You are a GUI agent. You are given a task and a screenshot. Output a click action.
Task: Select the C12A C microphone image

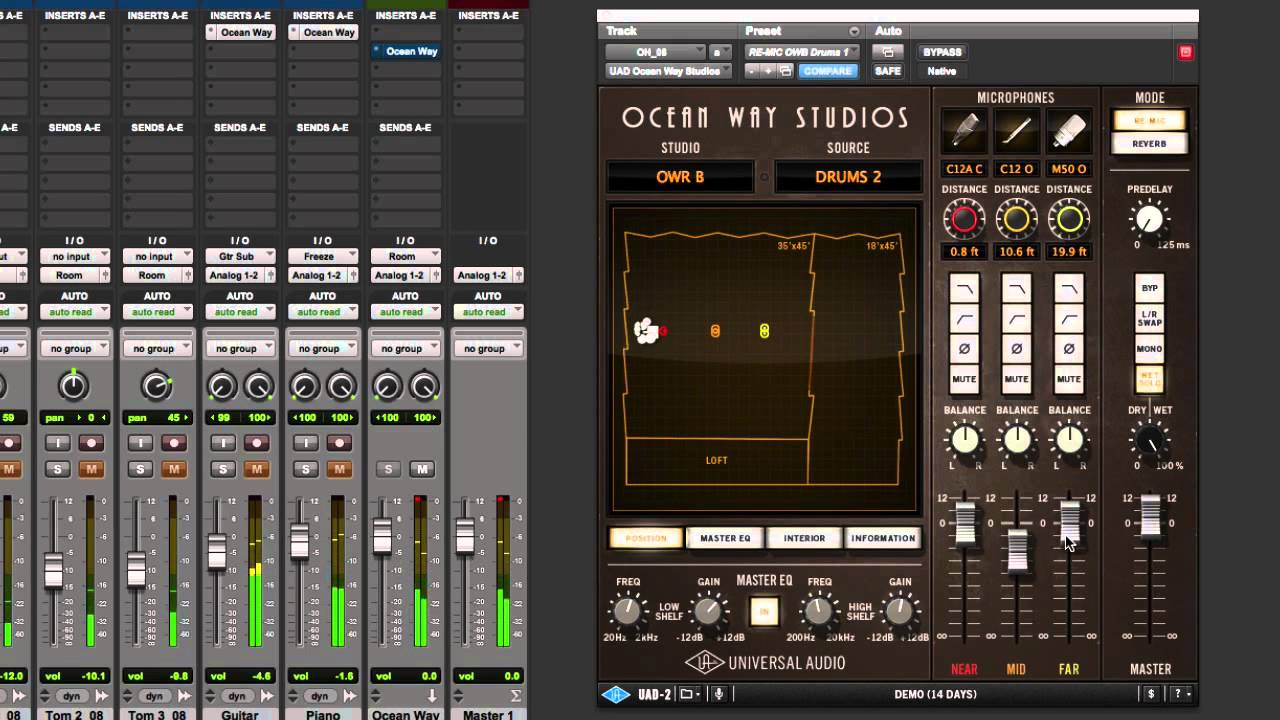[x=964, y=132]
